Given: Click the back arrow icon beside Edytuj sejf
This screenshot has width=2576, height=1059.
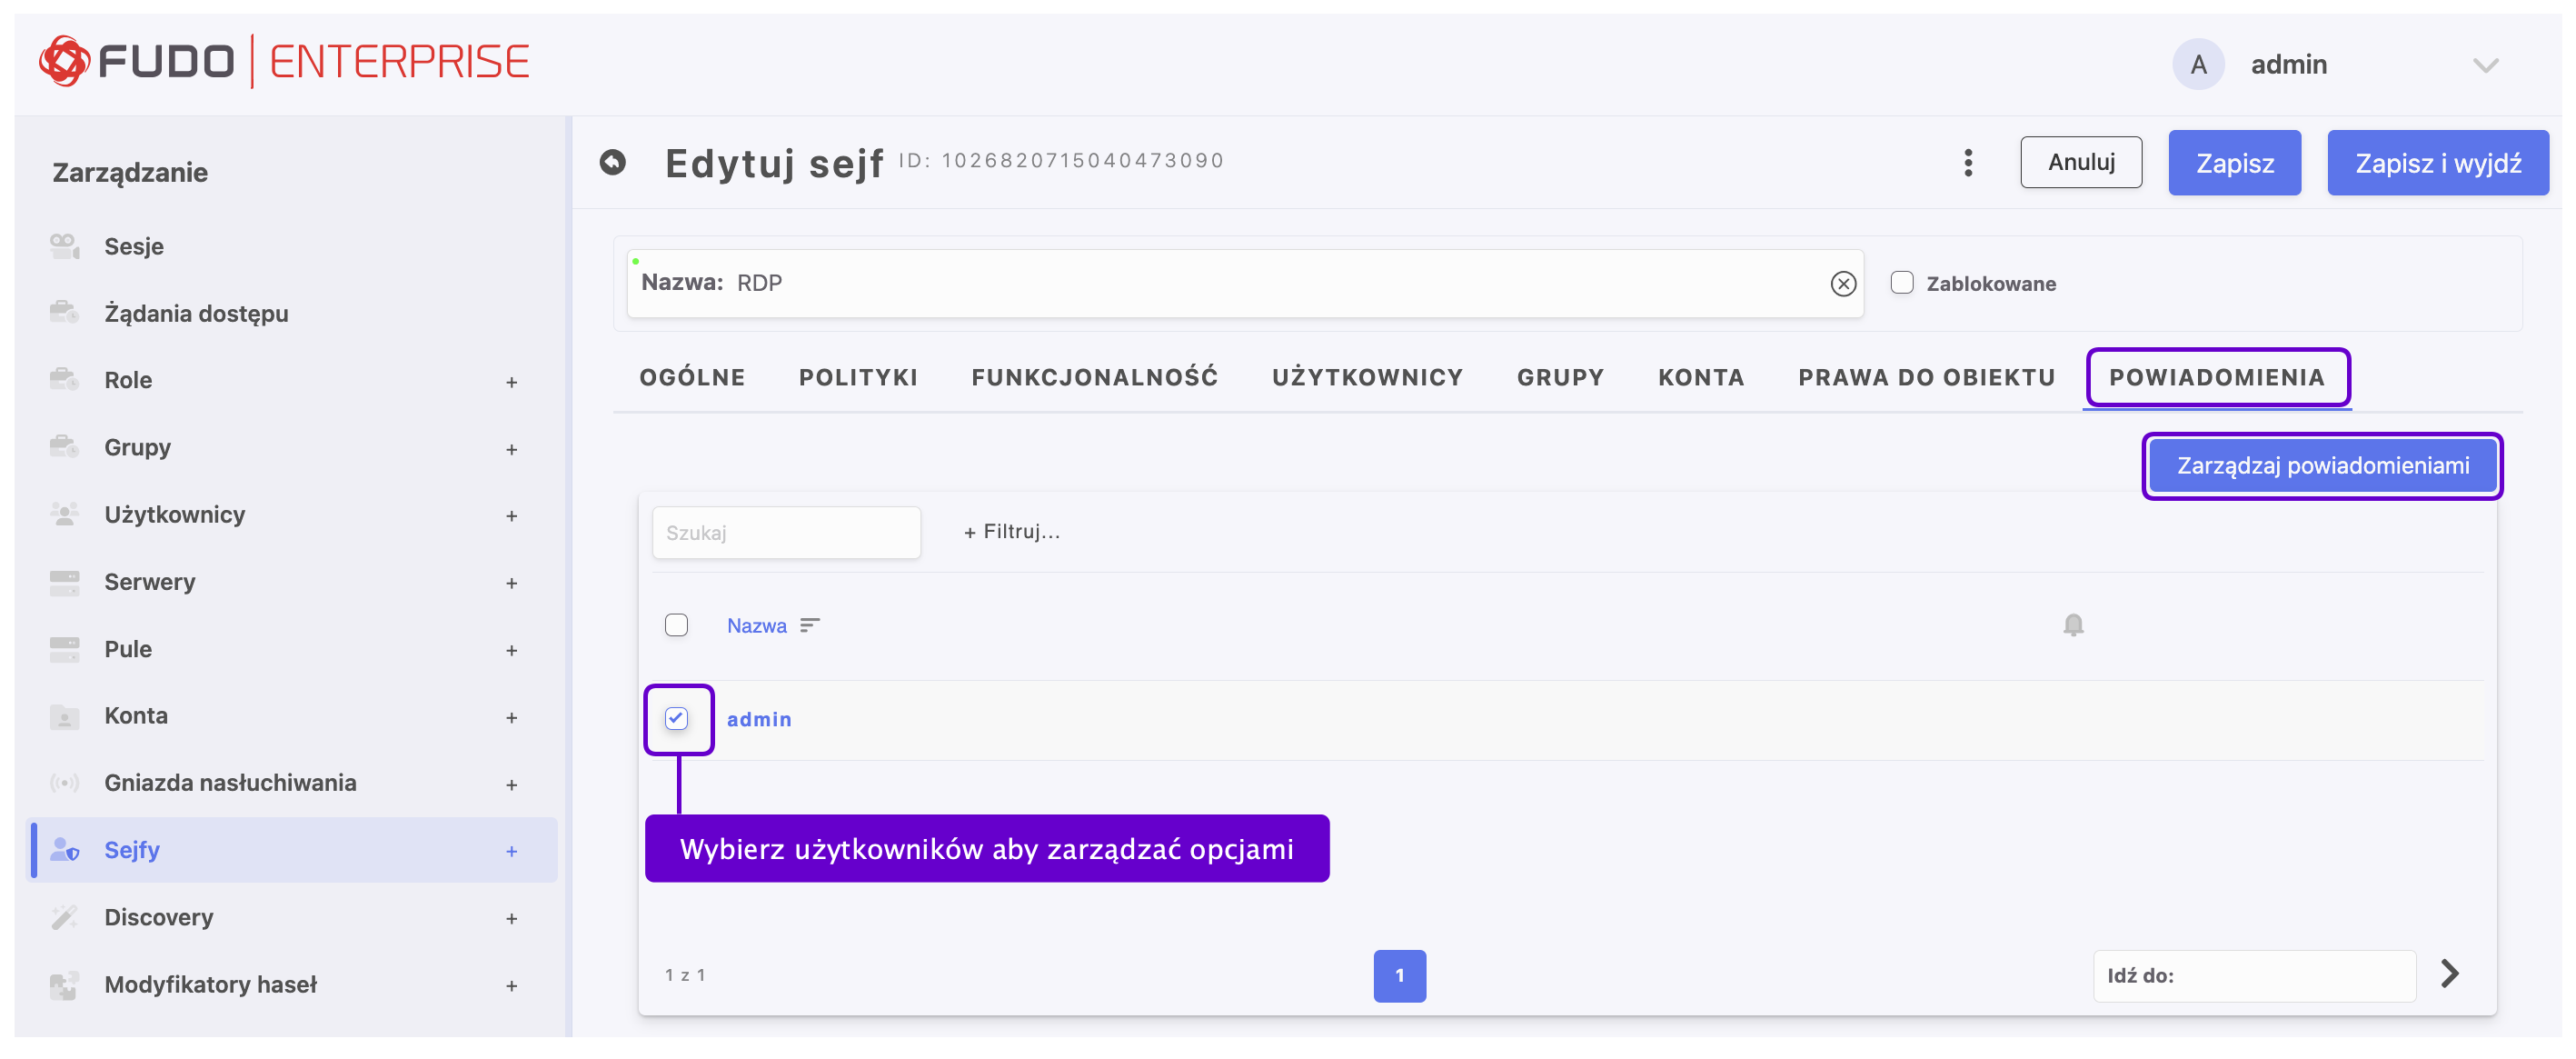Looking at the screenshot, I should point(612,162).
